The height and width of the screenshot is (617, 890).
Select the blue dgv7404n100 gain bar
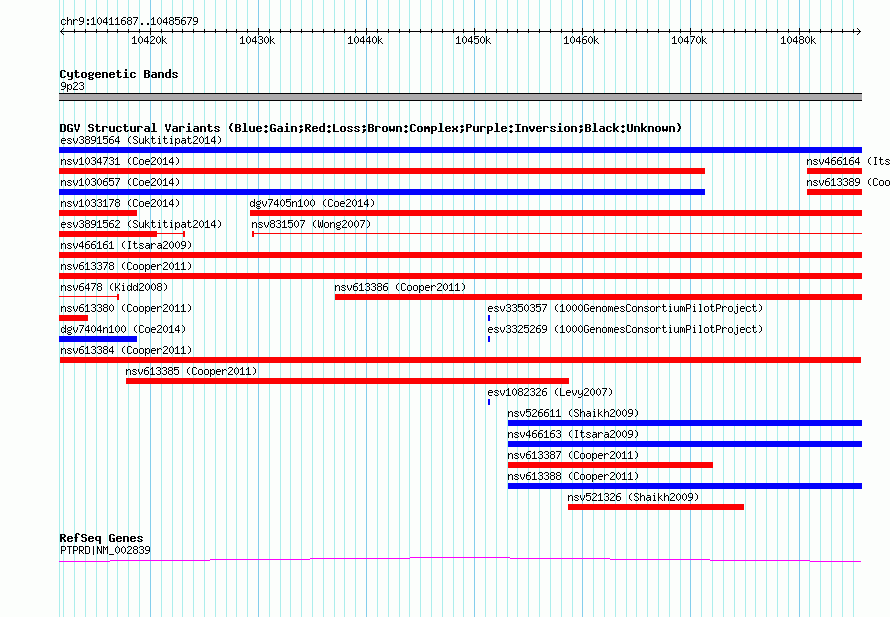(x=98, y=339)
